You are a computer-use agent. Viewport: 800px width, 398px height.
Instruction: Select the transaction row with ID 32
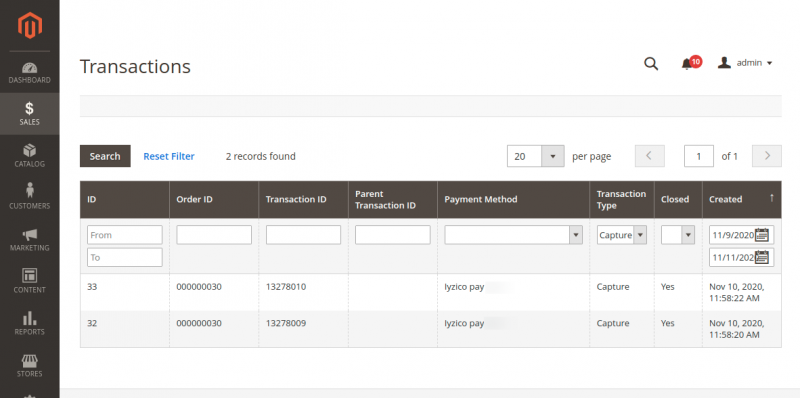coord(431,329)
